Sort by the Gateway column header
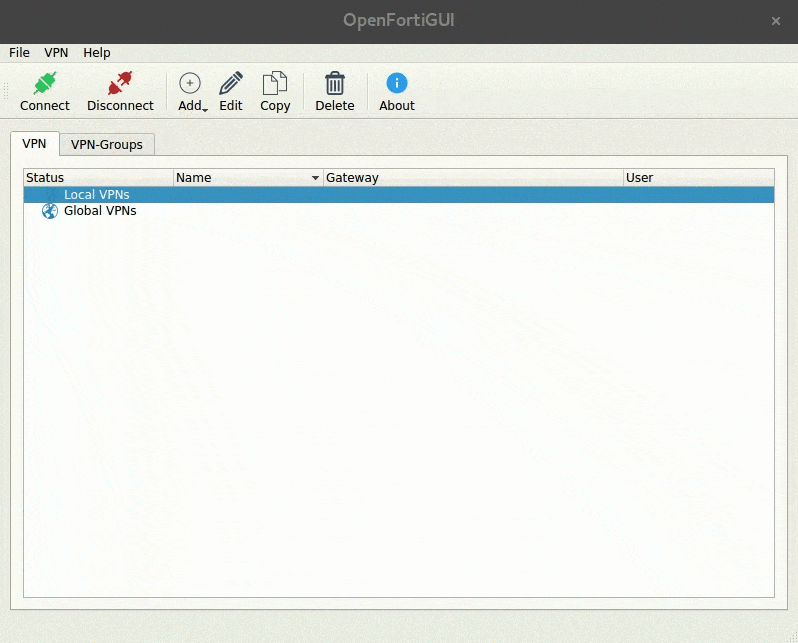The width and height of the screenshot is (798, 643). [473, 178]
